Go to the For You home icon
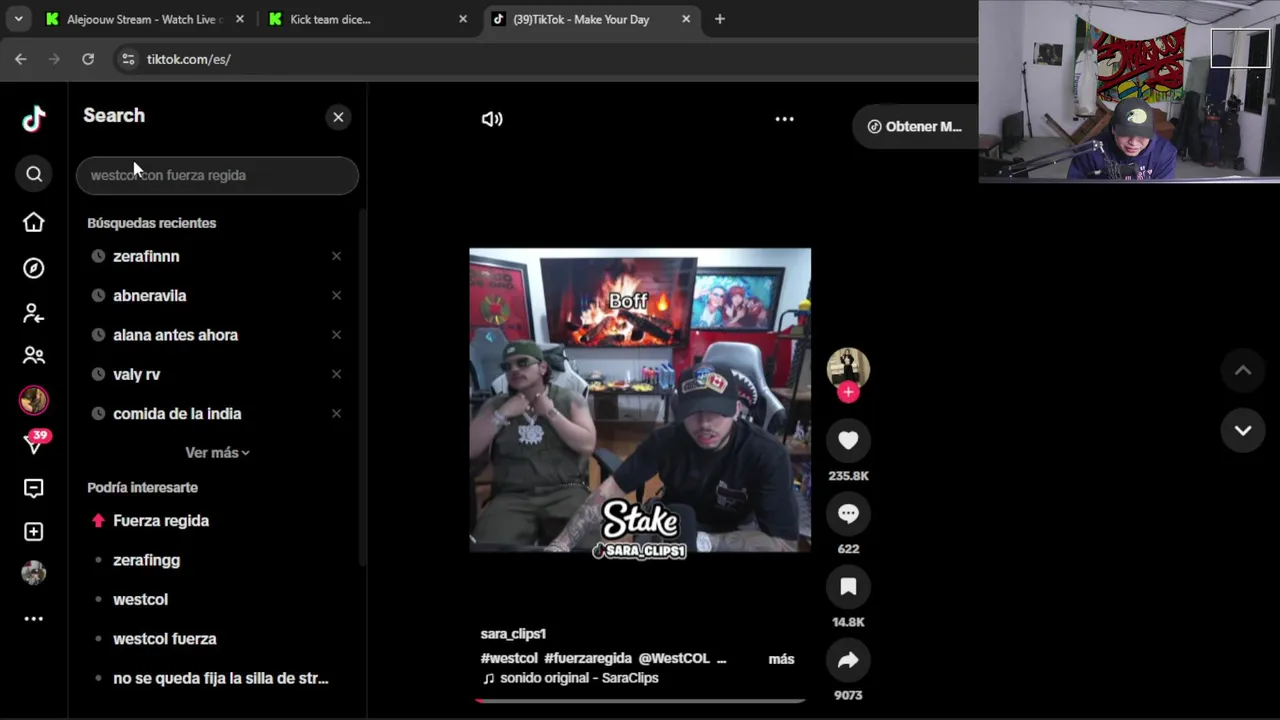 [x=34, y=222]
